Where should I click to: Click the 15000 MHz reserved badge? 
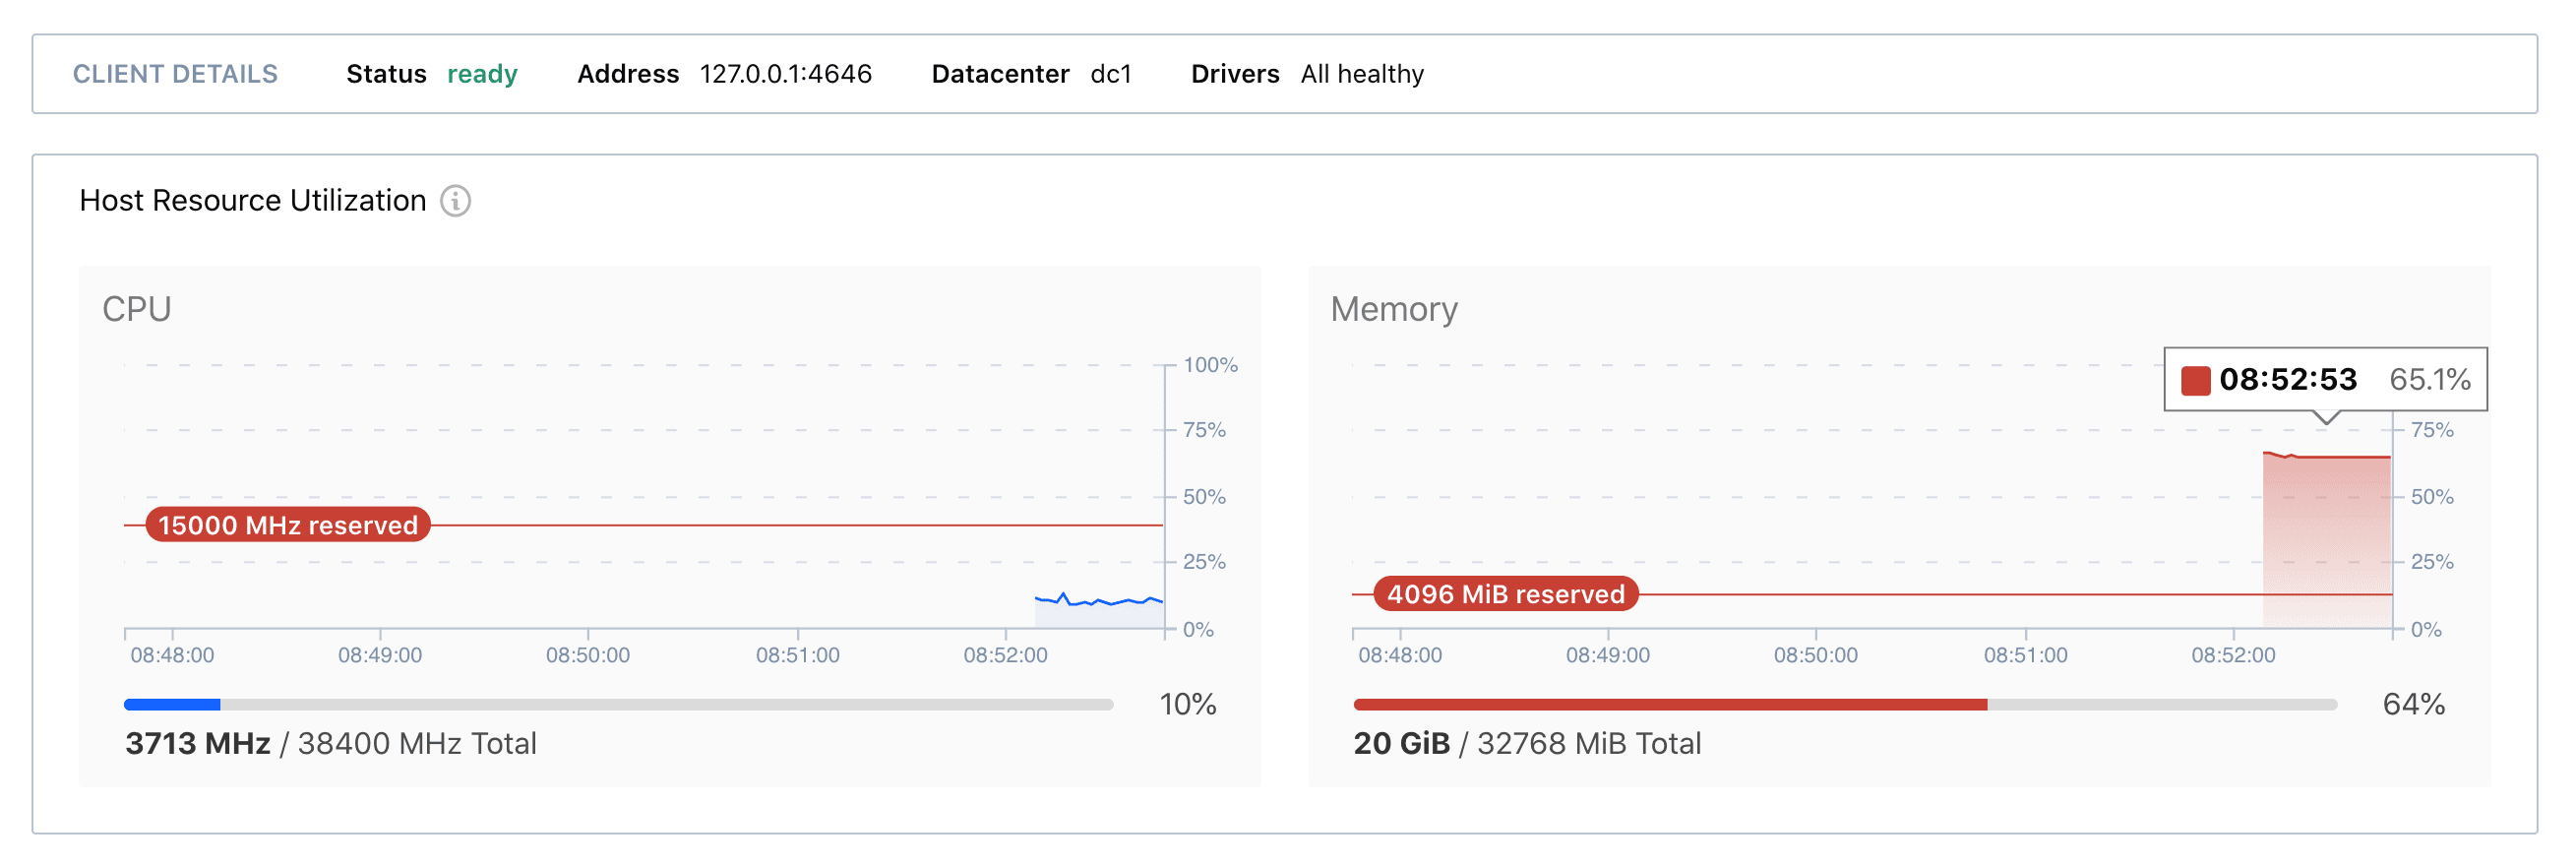click(x=288, y=525)
